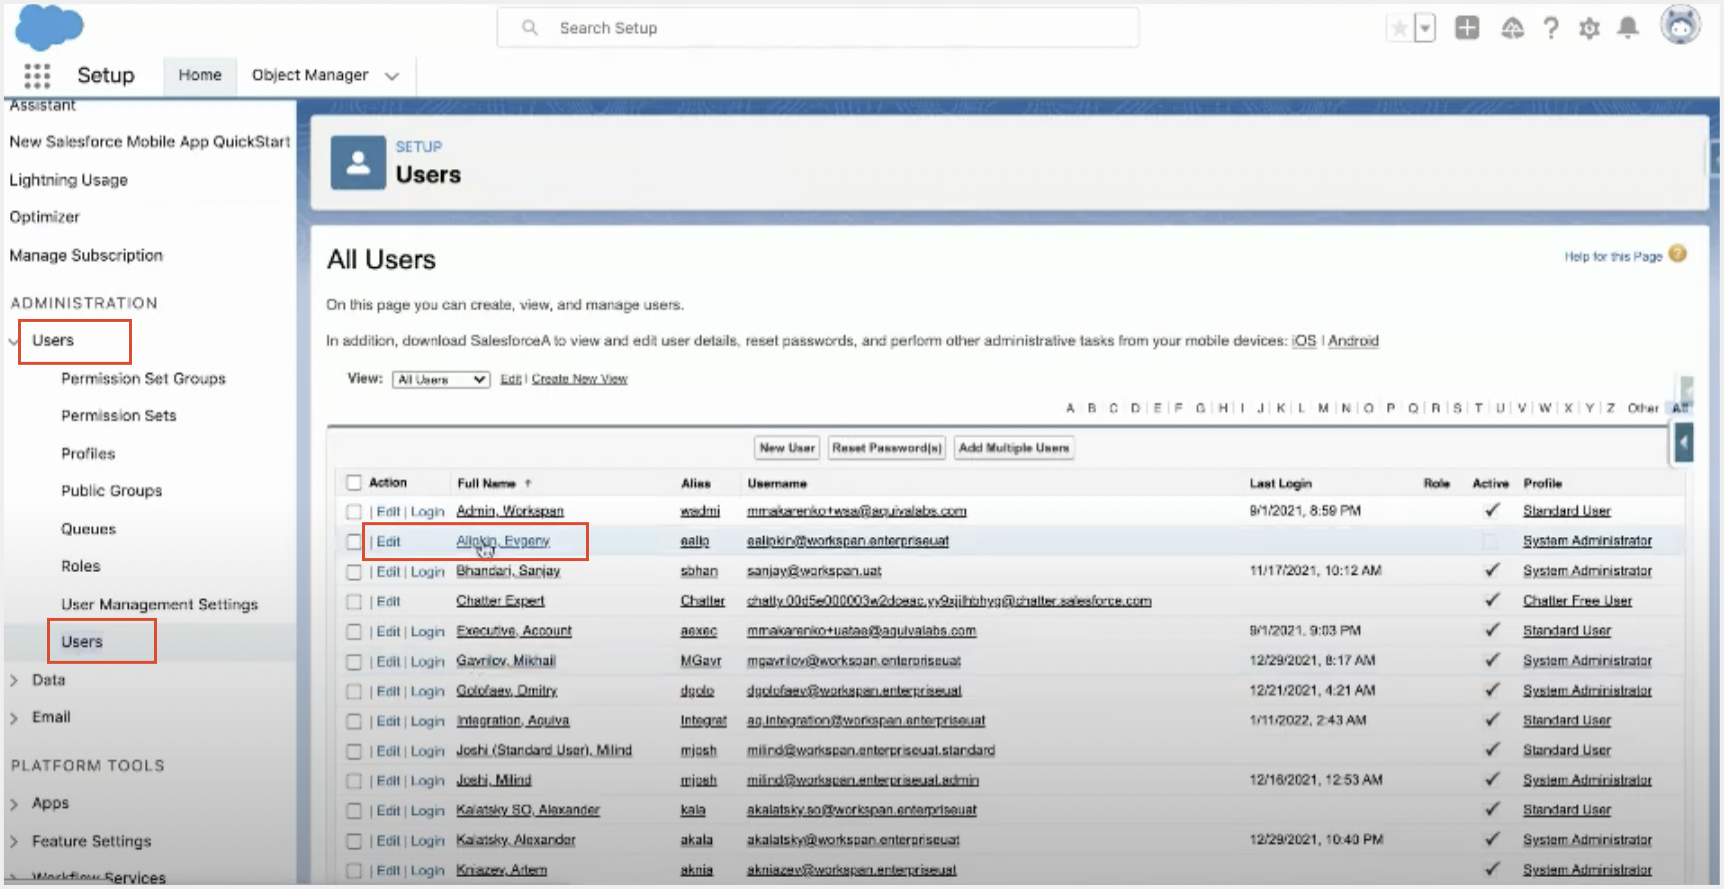Open Queues in the sidebar
The image size is (1724, 889).
coord(88,529)
